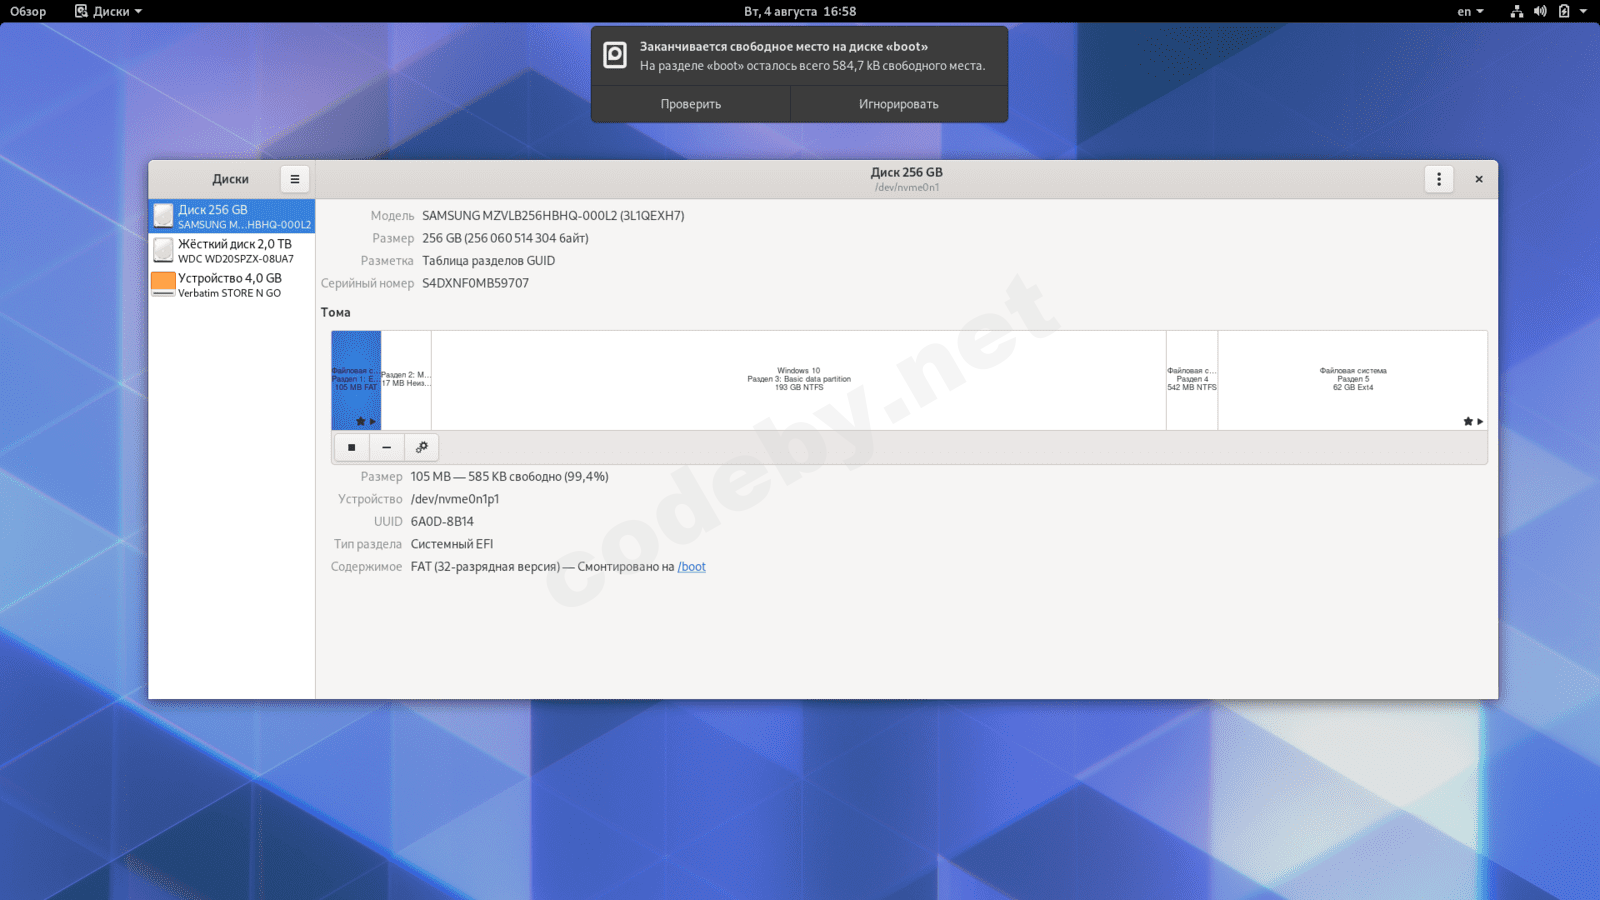This screenshot has height=900, width=1600.
Task: Click the device path /dev/nvme0n1p1
Action: 455,499
